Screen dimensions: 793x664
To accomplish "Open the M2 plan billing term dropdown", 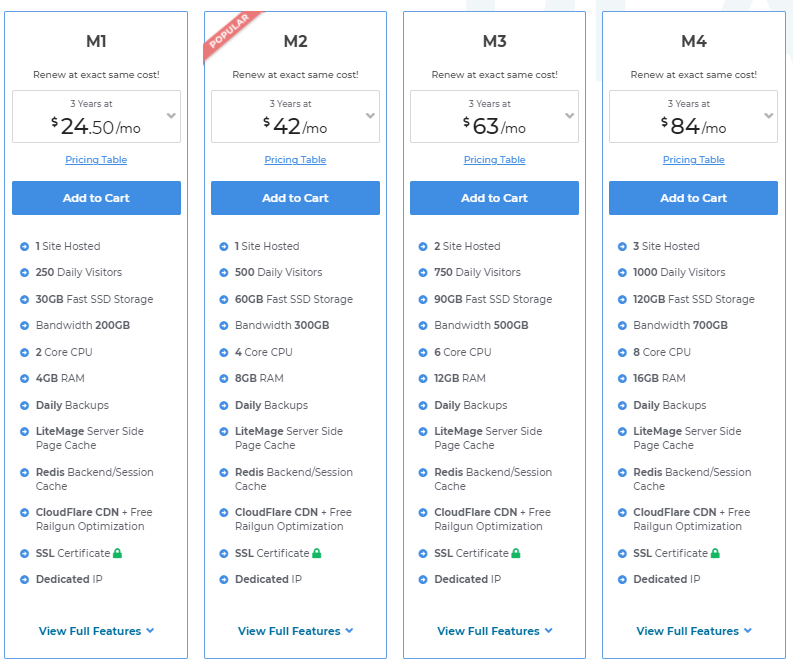I will tap(295, 116).
